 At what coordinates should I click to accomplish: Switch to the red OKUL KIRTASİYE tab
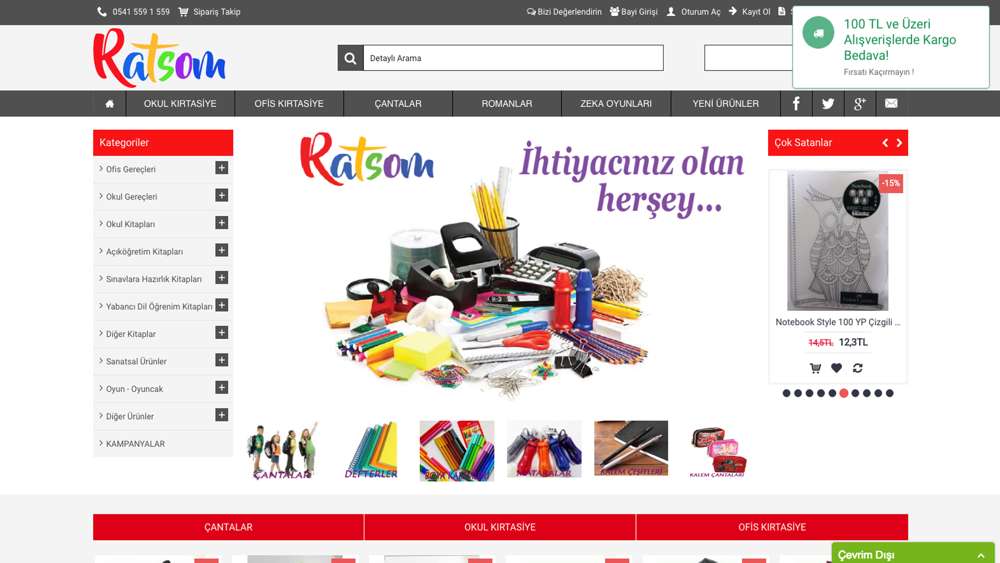coord(500,527)
